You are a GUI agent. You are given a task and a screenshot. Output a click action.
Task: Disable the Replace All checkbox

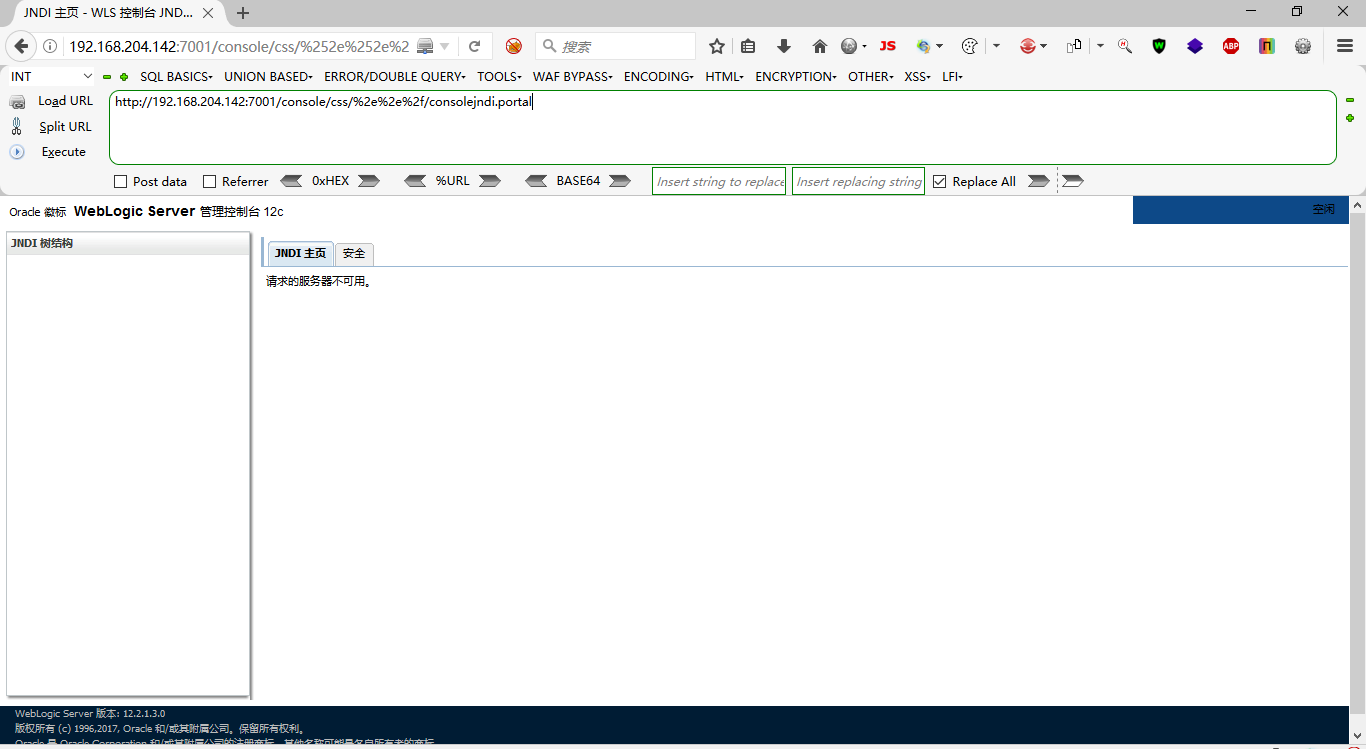click(938, 181)
